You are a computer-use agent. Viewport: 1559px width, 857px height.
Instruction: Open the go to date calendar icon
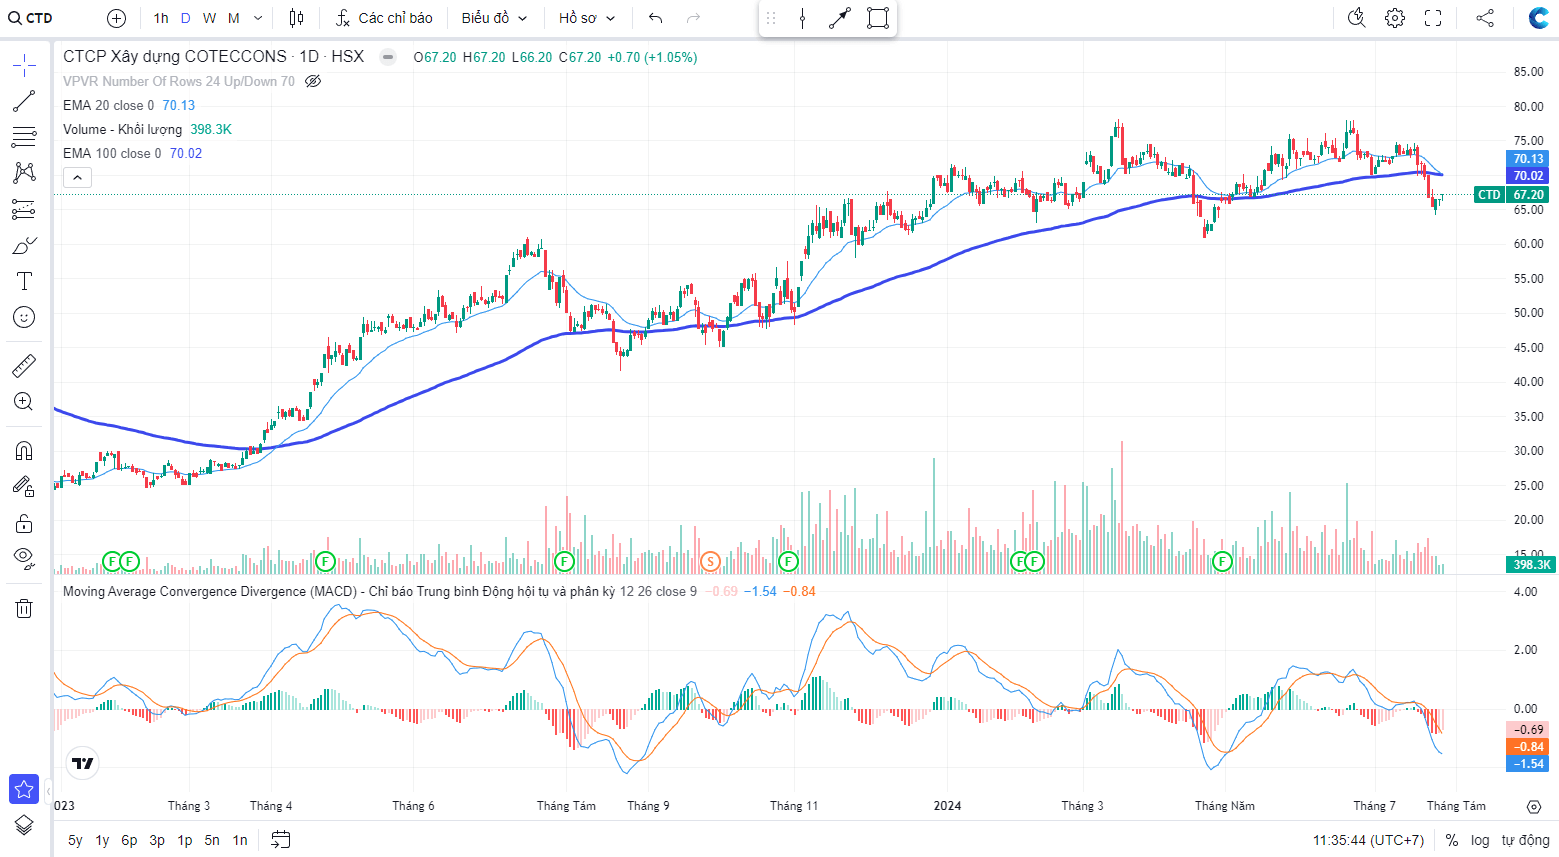[x=281, y=840]
